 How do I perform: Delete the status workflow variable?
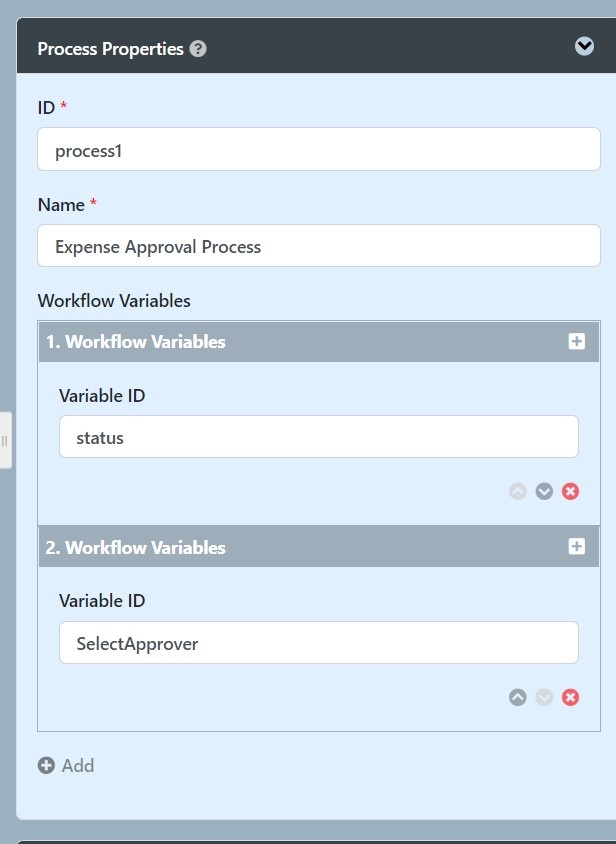point(570,491)
